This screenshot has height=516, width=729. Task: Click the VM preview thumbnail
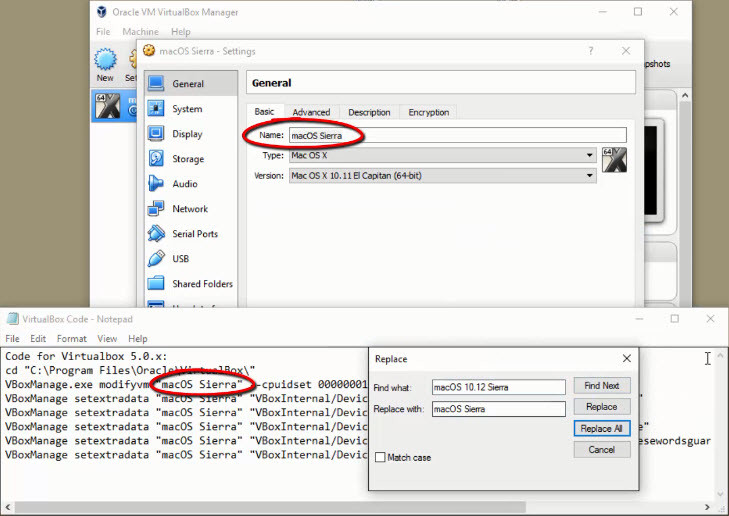point(653,170)
